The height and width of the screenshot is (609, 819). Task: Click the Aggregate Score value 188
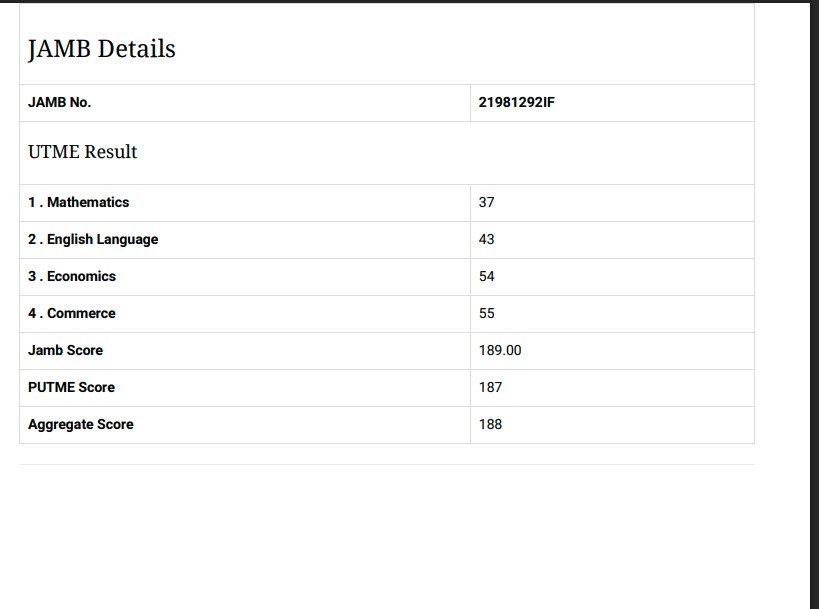[490, 424]
